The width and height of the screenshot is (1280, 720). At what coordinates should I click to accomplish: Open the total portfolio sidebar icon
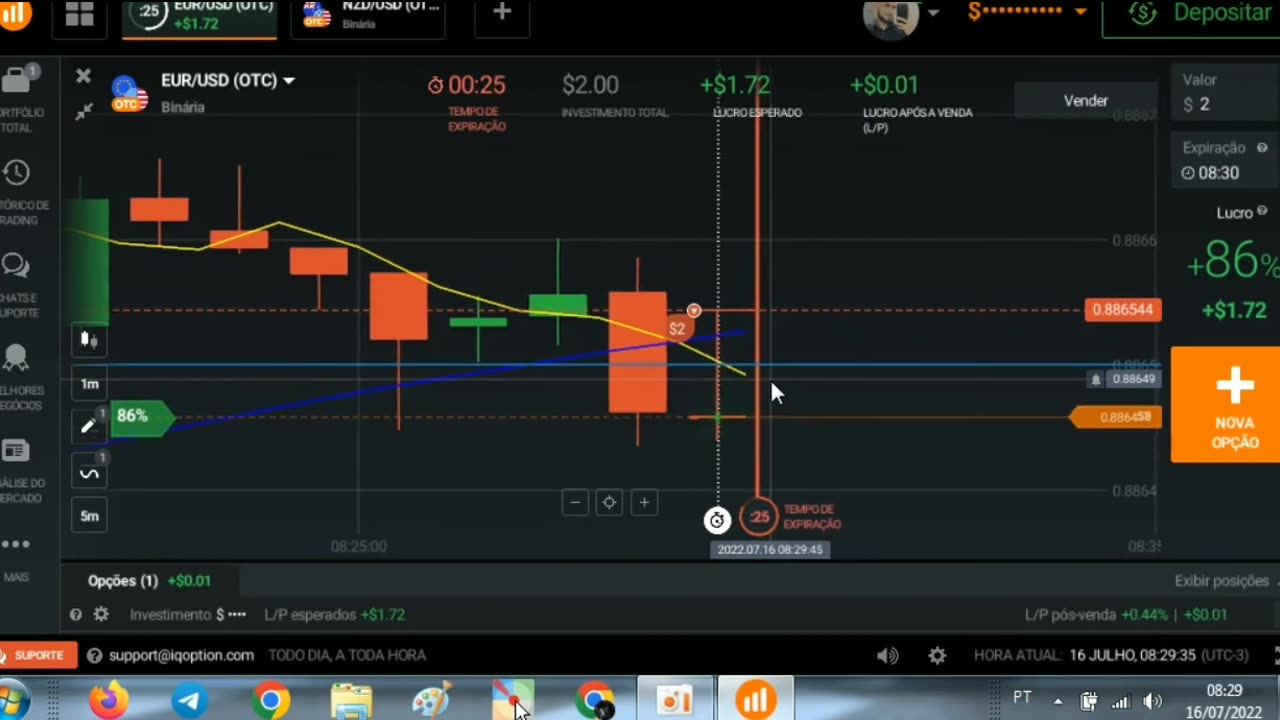point(18,80)
